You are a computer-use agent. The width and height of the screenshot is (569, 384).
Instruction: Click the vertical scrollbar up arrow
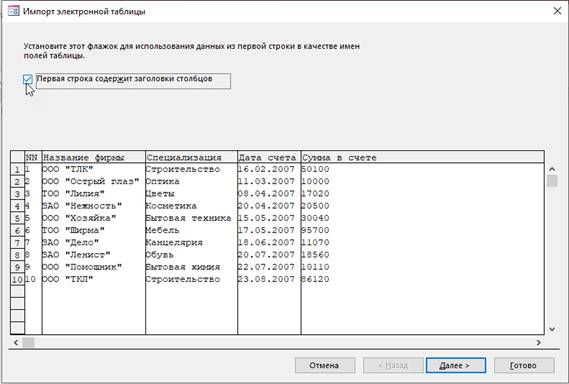pos(552,169)
